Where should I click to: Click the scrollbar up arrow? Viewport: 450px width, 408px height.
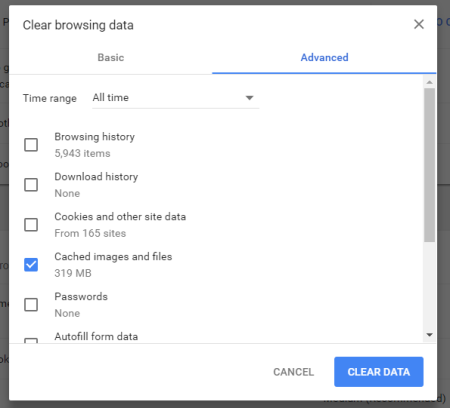pyautogui.click(x=429, y=82)
